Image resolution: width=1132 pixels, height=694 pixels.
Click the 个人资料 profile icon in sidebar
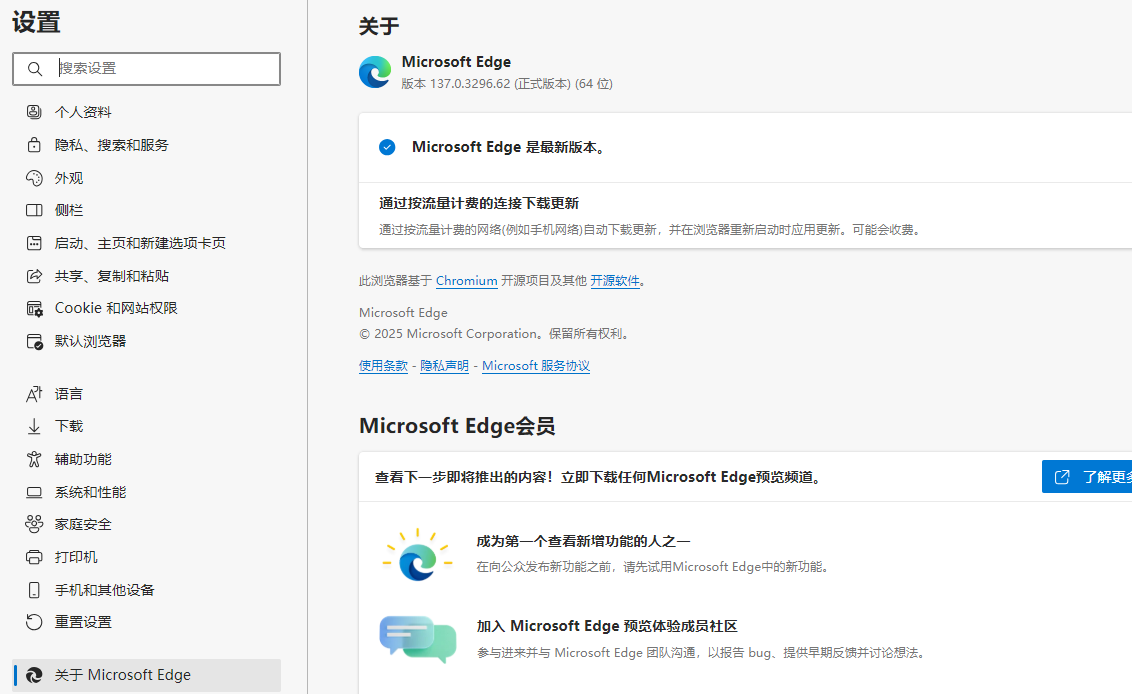point(34,112)
